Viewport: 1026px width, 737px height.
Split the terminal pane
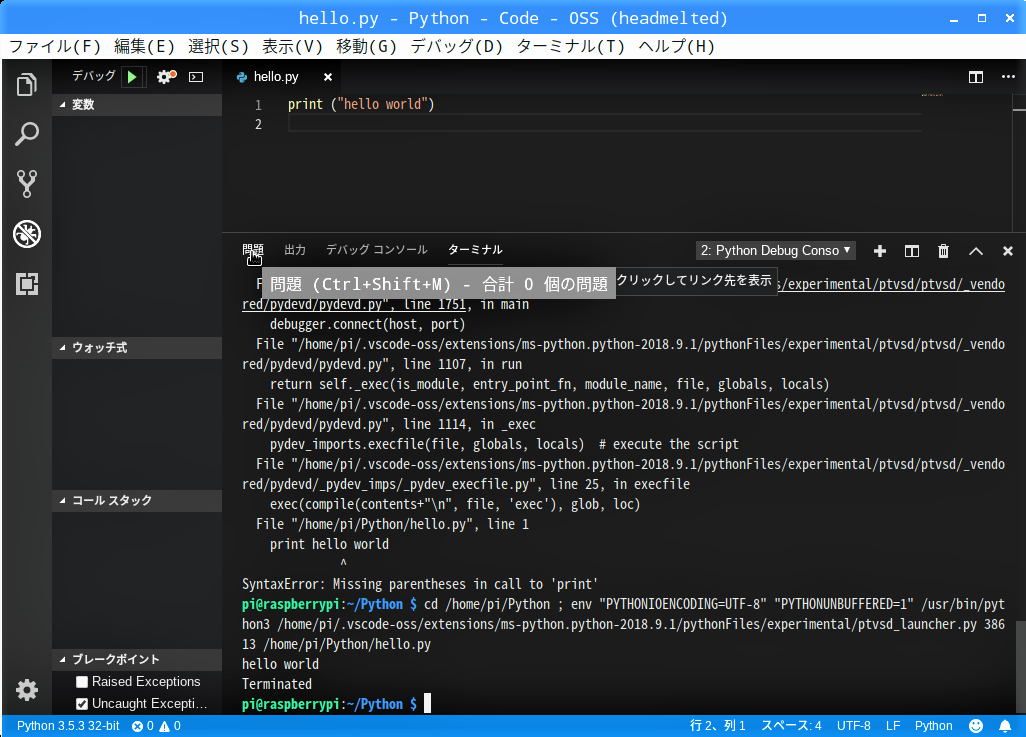911,251
